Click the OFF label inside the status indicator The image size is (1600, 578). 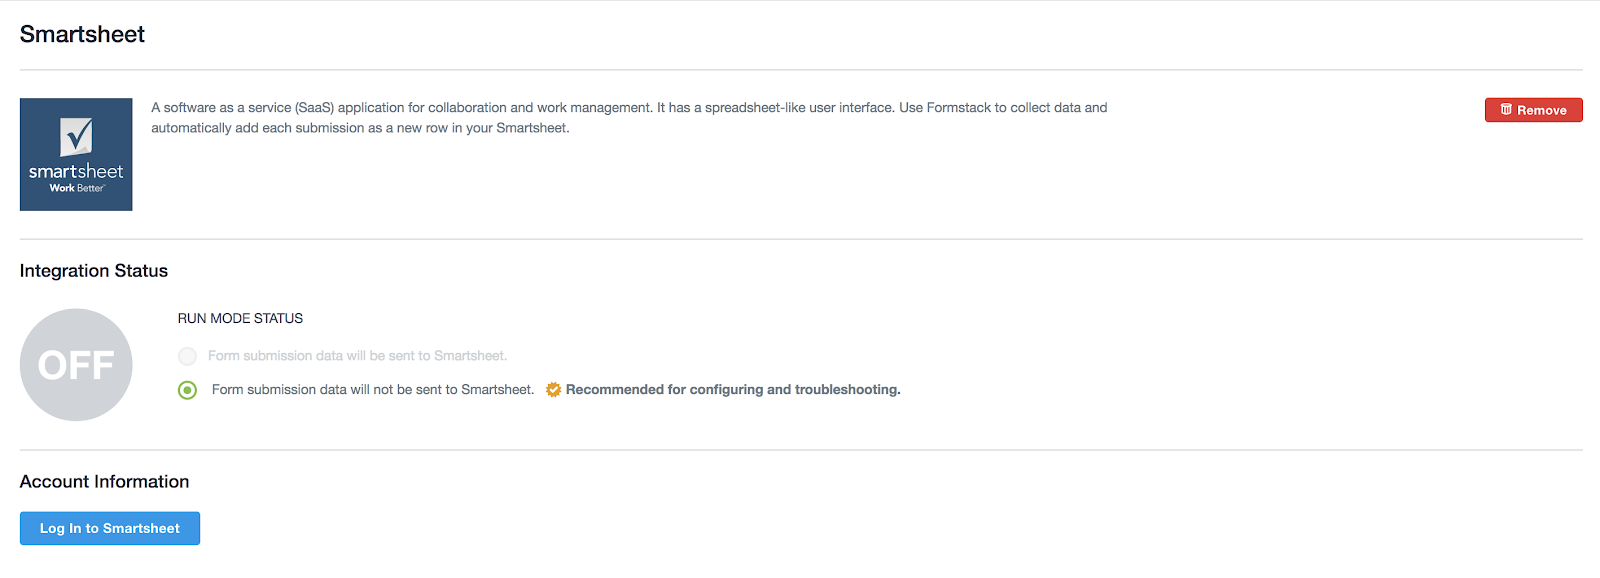click(x=76, y=365)
